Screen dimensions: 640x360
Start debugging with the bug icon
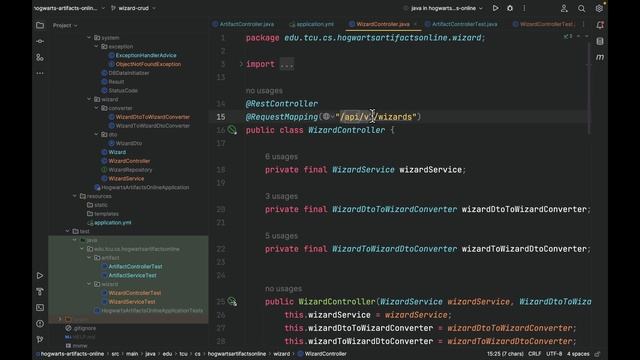(x=510, y=8)
